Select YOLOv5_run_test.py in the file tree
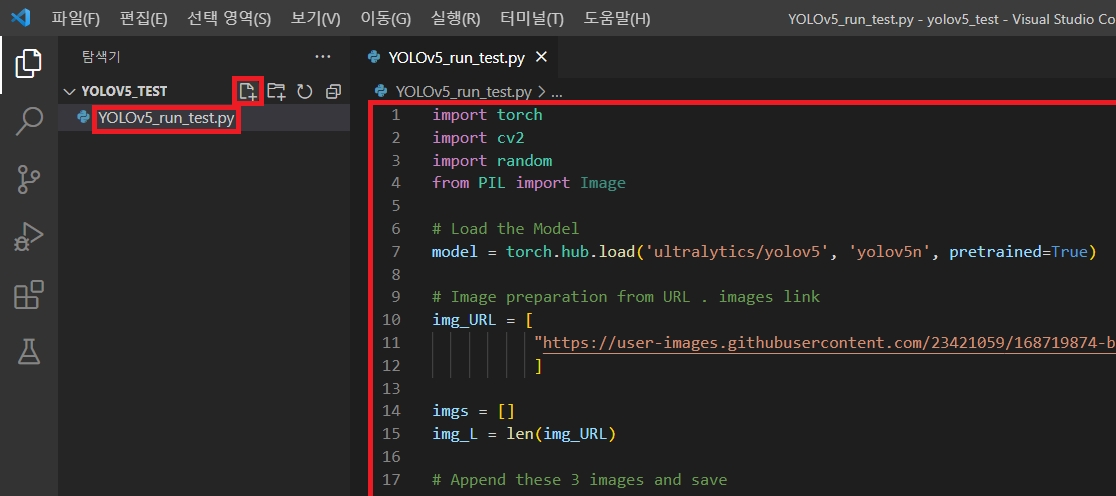 pyautogui.click(x=166, y=118)
